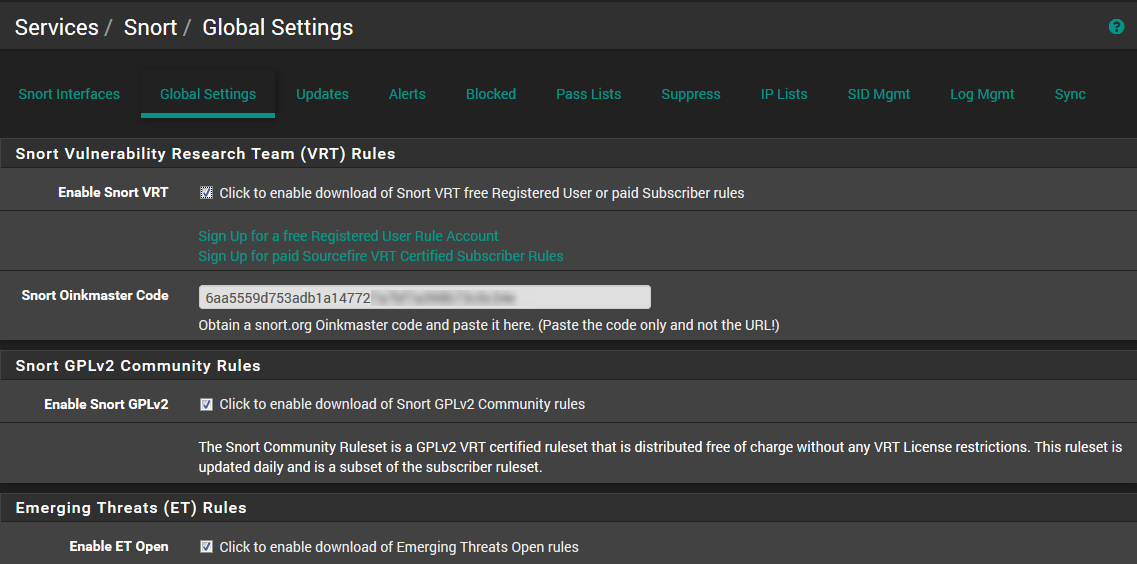Open the Updates tab

pos(323,94)
